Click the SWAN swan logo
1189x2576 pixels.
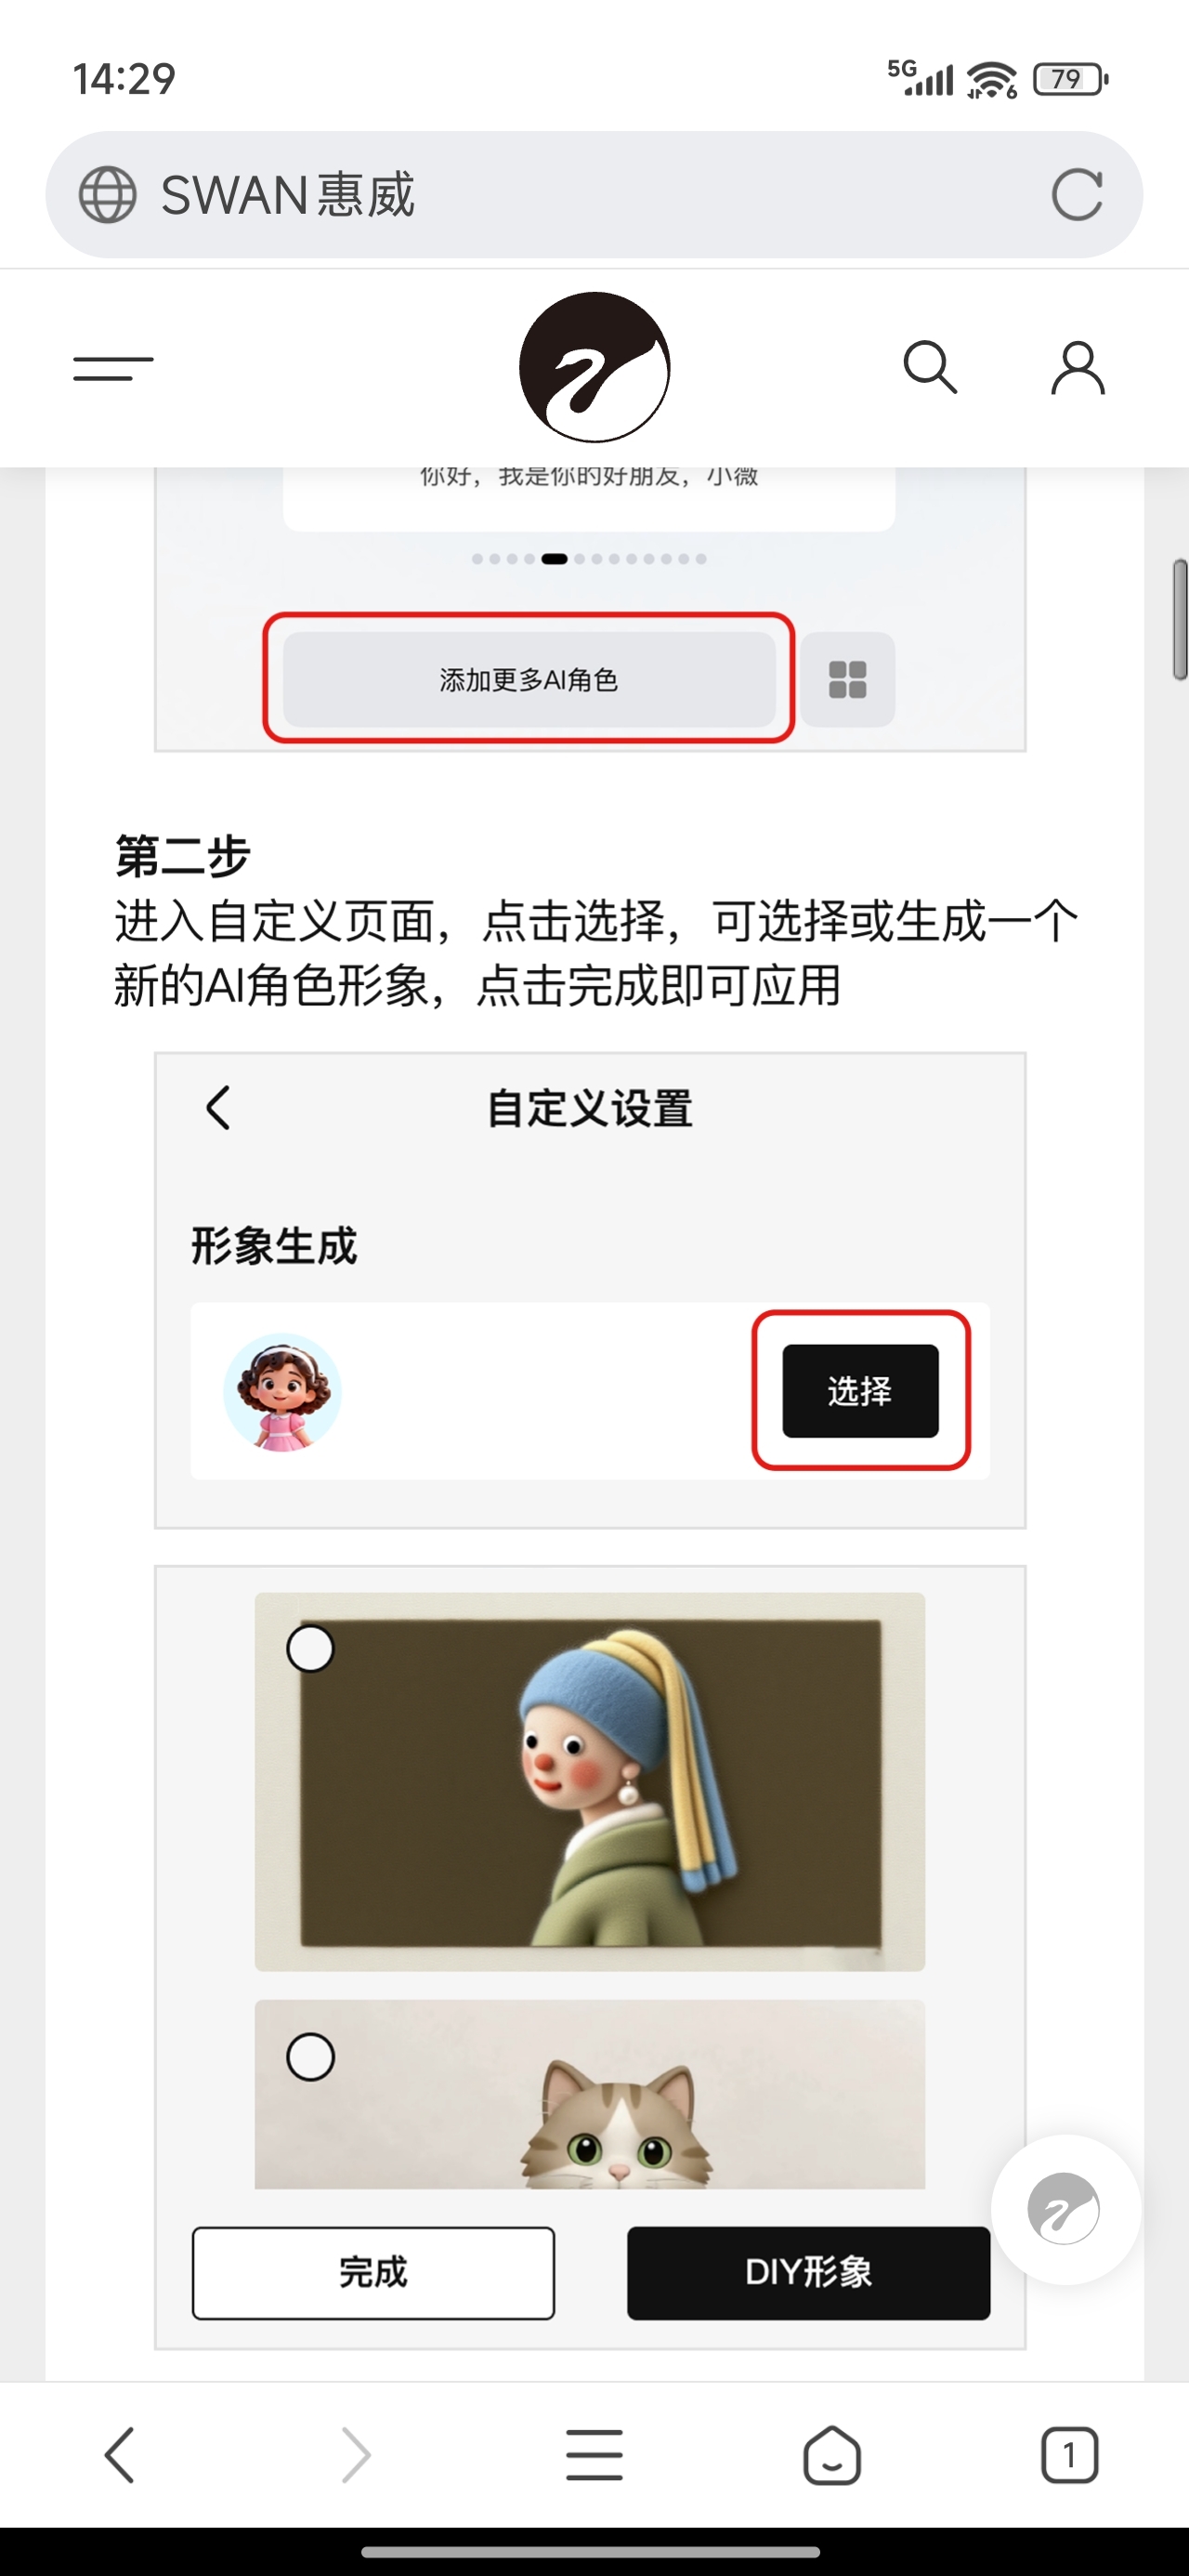[594, 367]
